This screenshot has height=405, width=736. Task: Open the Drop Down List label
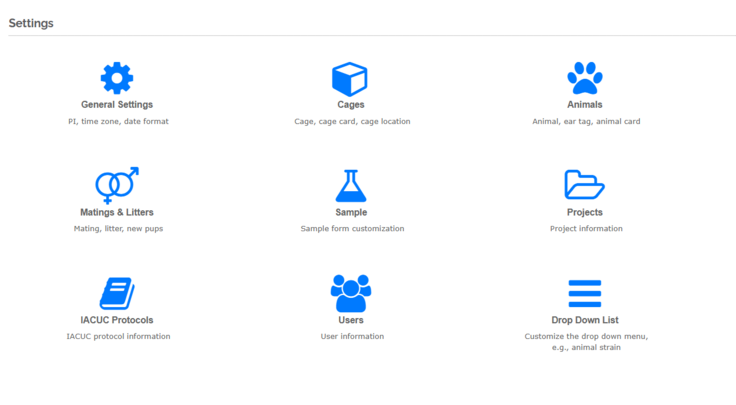click(585, 320)
